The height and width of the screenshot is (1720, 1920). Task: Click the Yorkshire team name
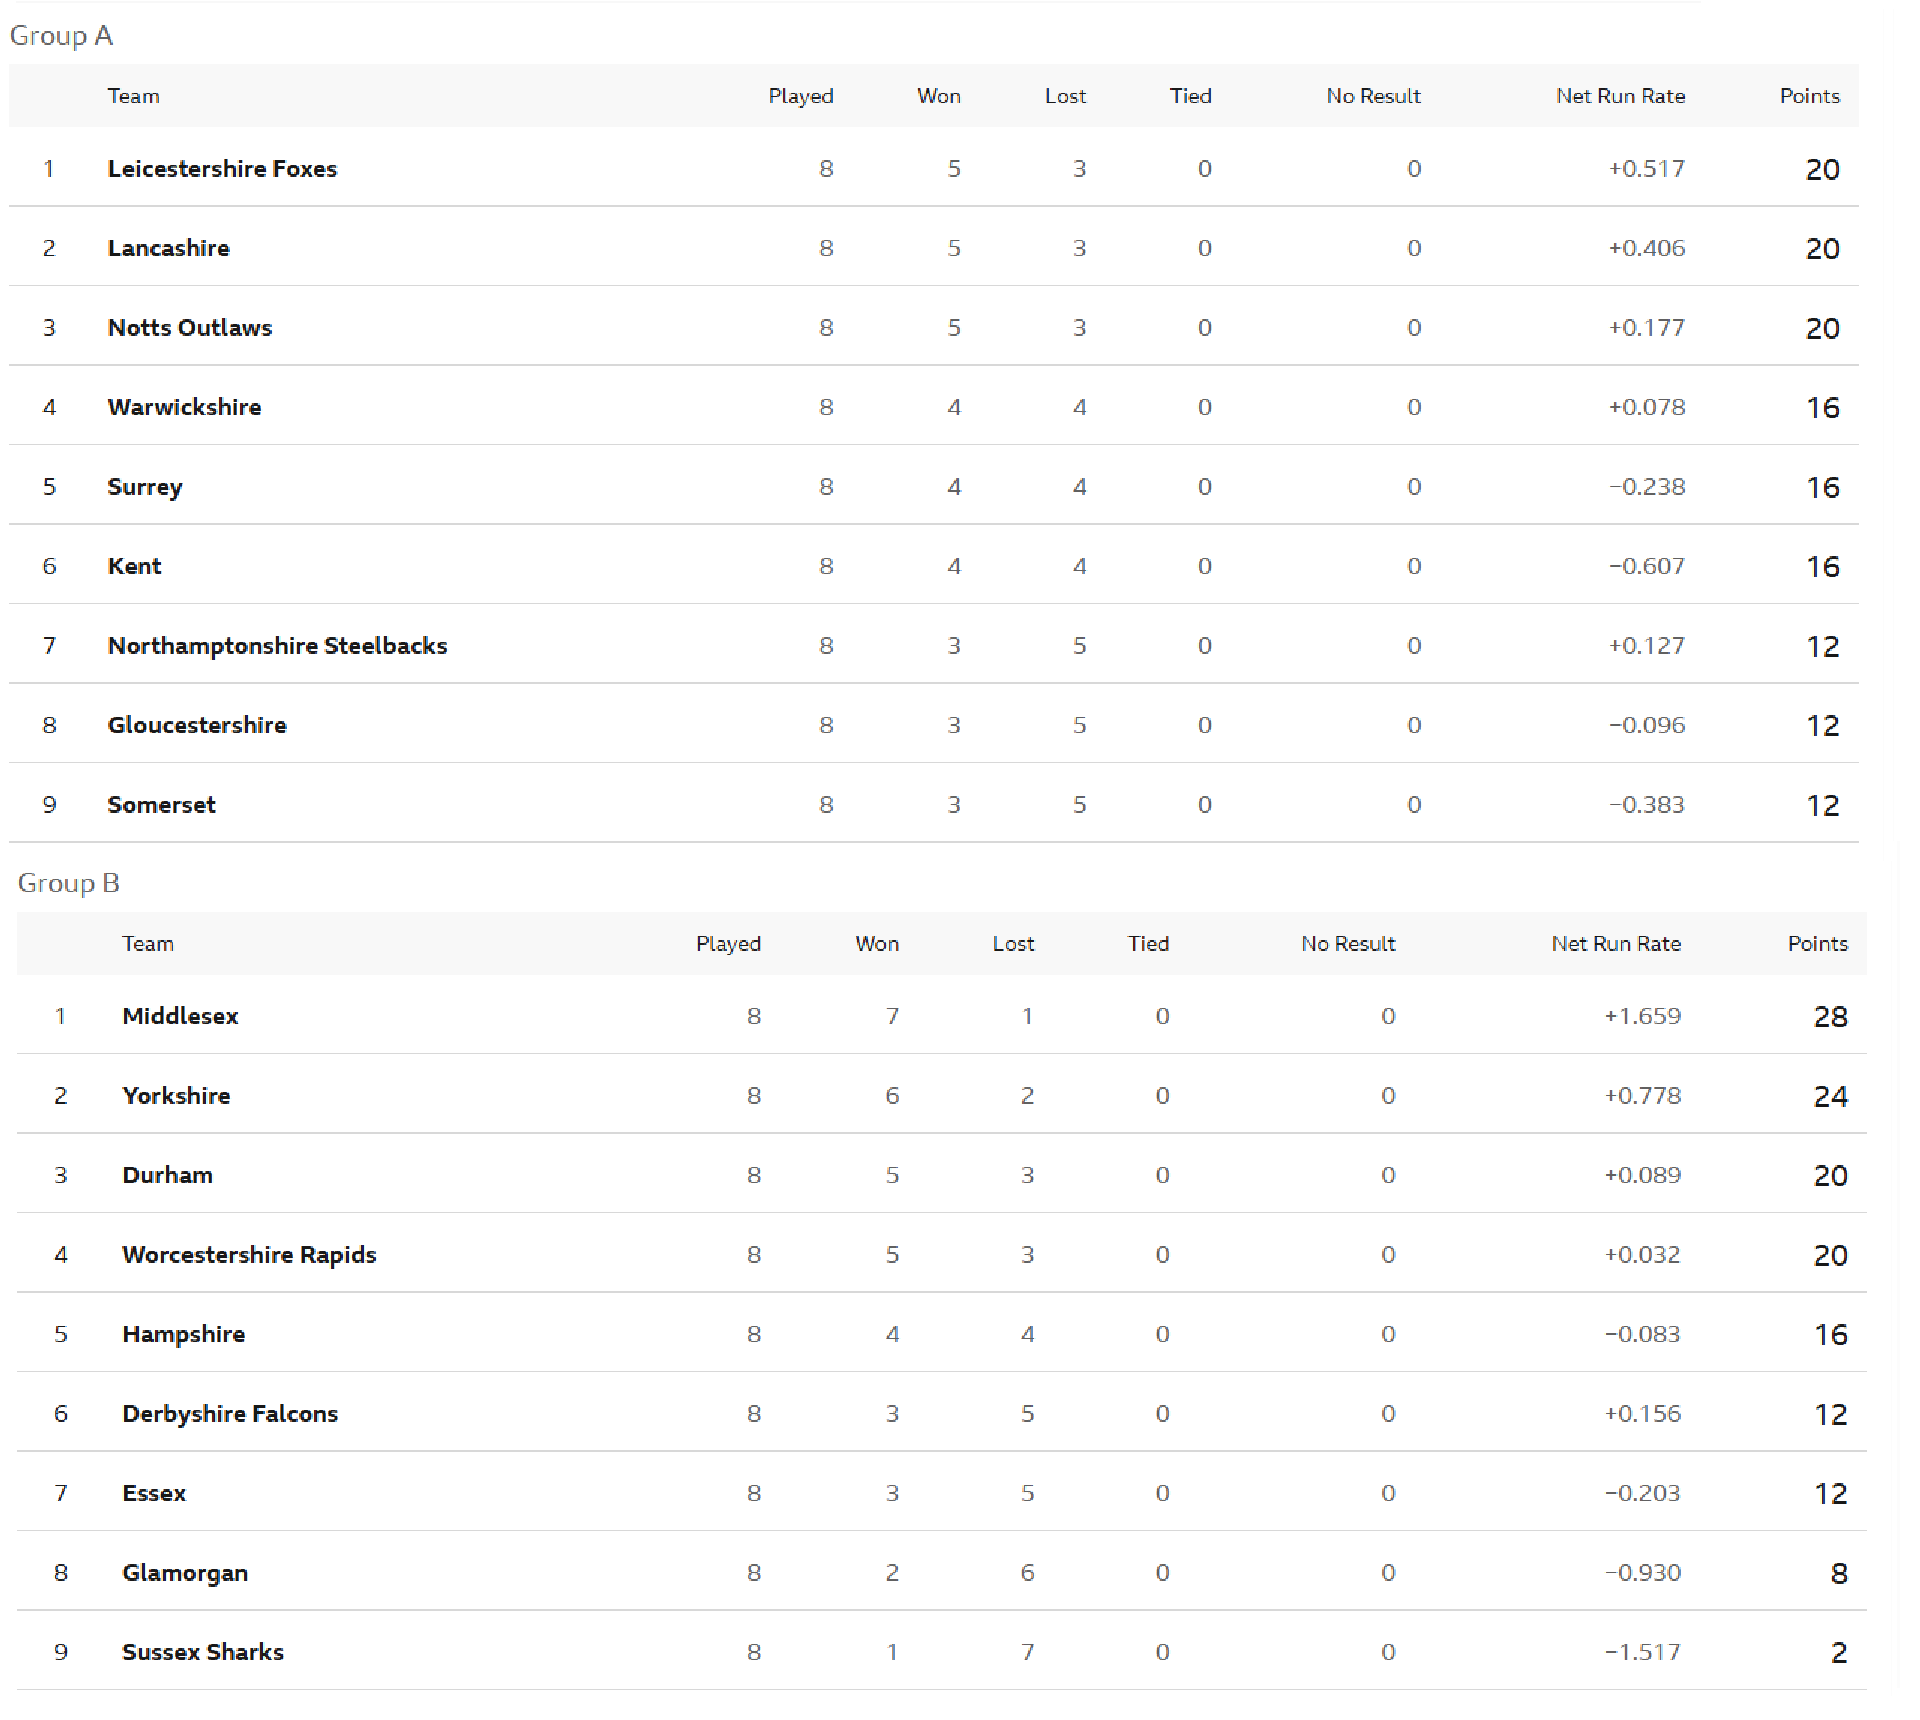176,1096
